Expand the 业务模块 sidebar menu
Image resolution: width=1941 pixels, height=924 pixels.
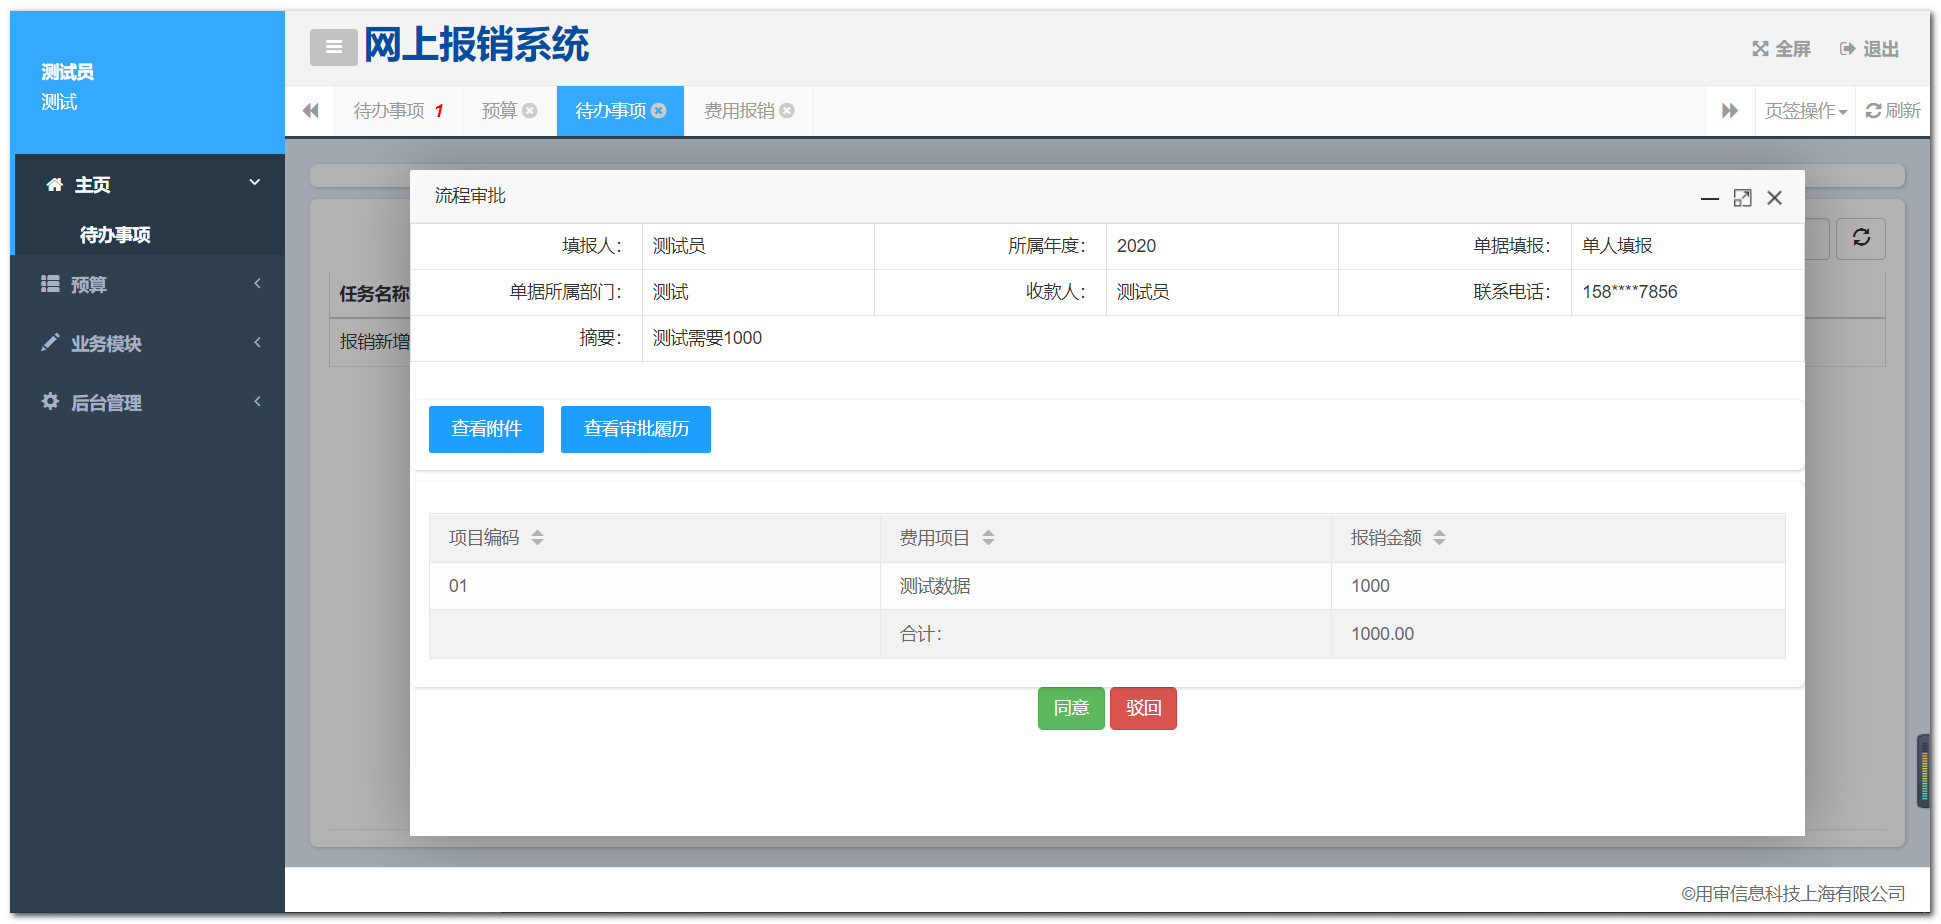pos(148,343)
